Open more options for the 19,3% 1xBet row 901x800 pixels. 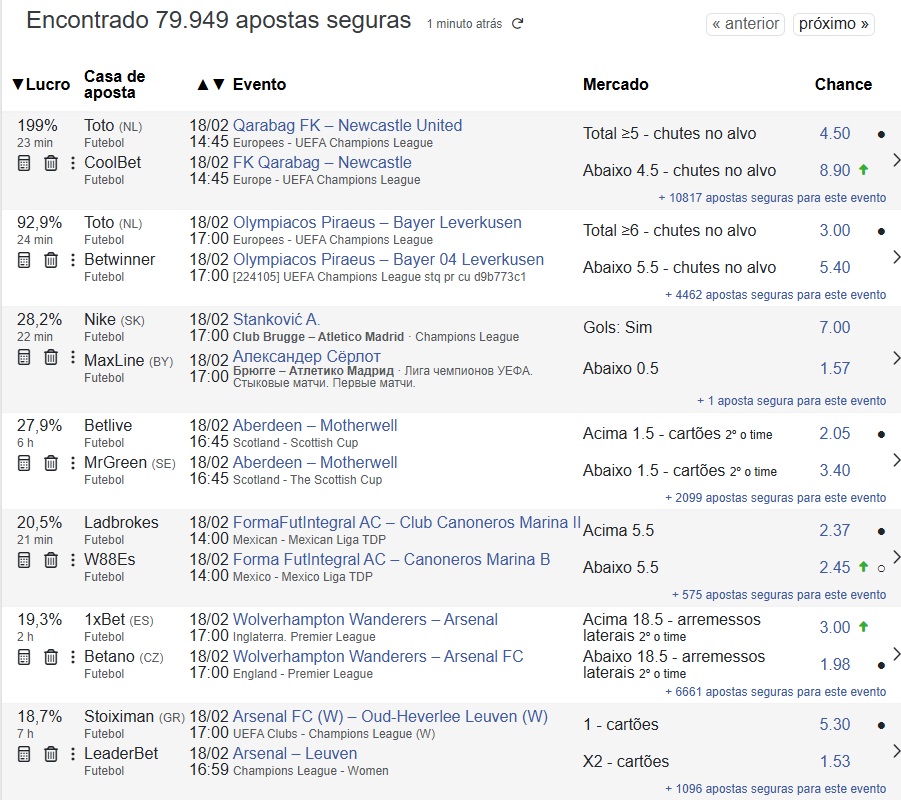point(72,657)
